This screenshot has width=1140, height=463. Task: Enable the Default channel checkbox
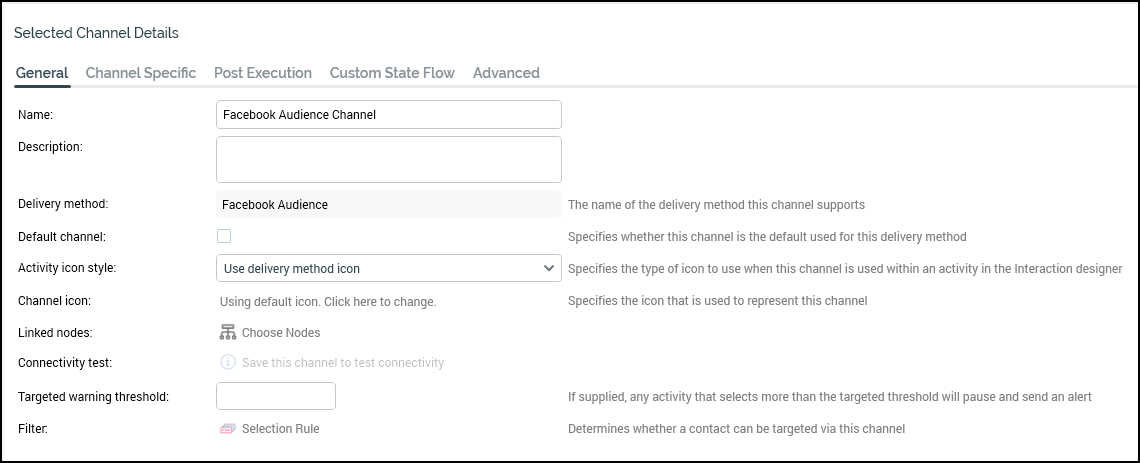coord(224,236)
